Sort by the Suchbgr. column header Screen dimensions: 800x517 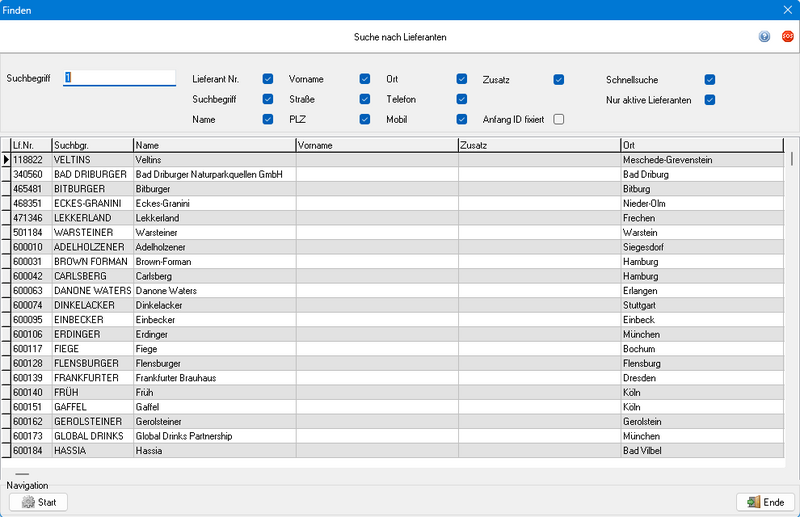(92, 145)
